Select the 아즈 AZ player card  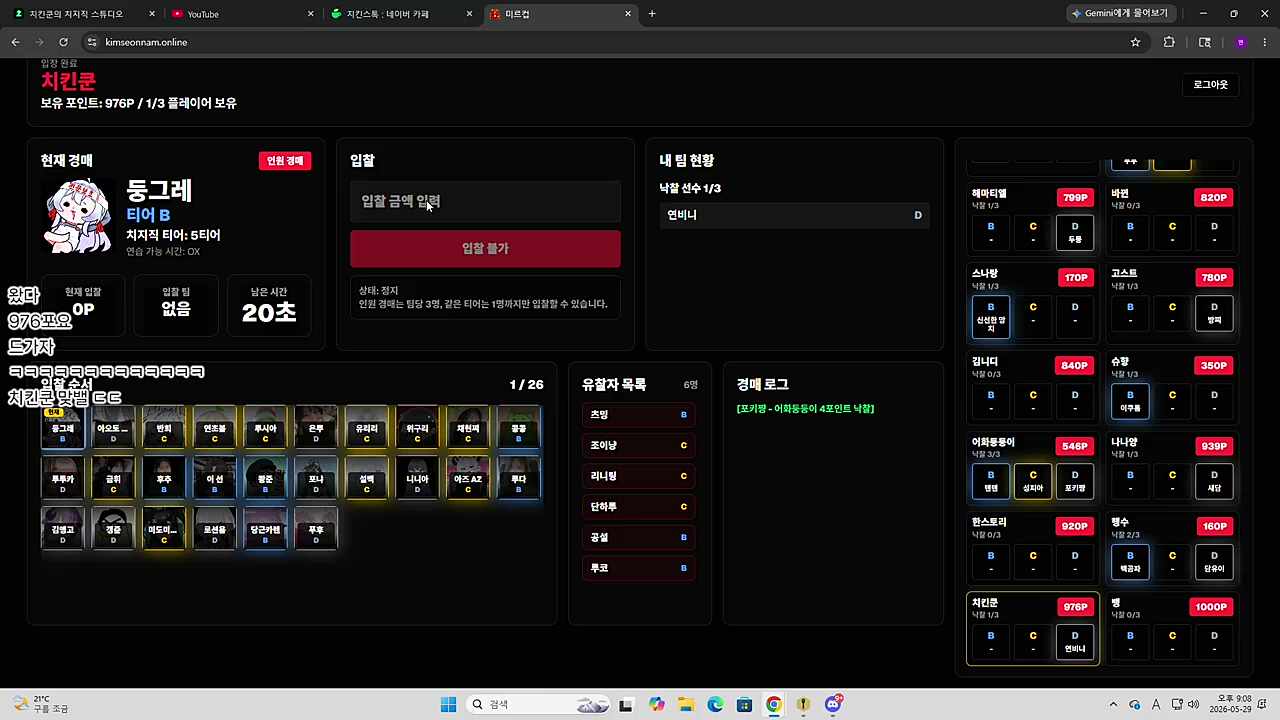[x=468, y=478]
